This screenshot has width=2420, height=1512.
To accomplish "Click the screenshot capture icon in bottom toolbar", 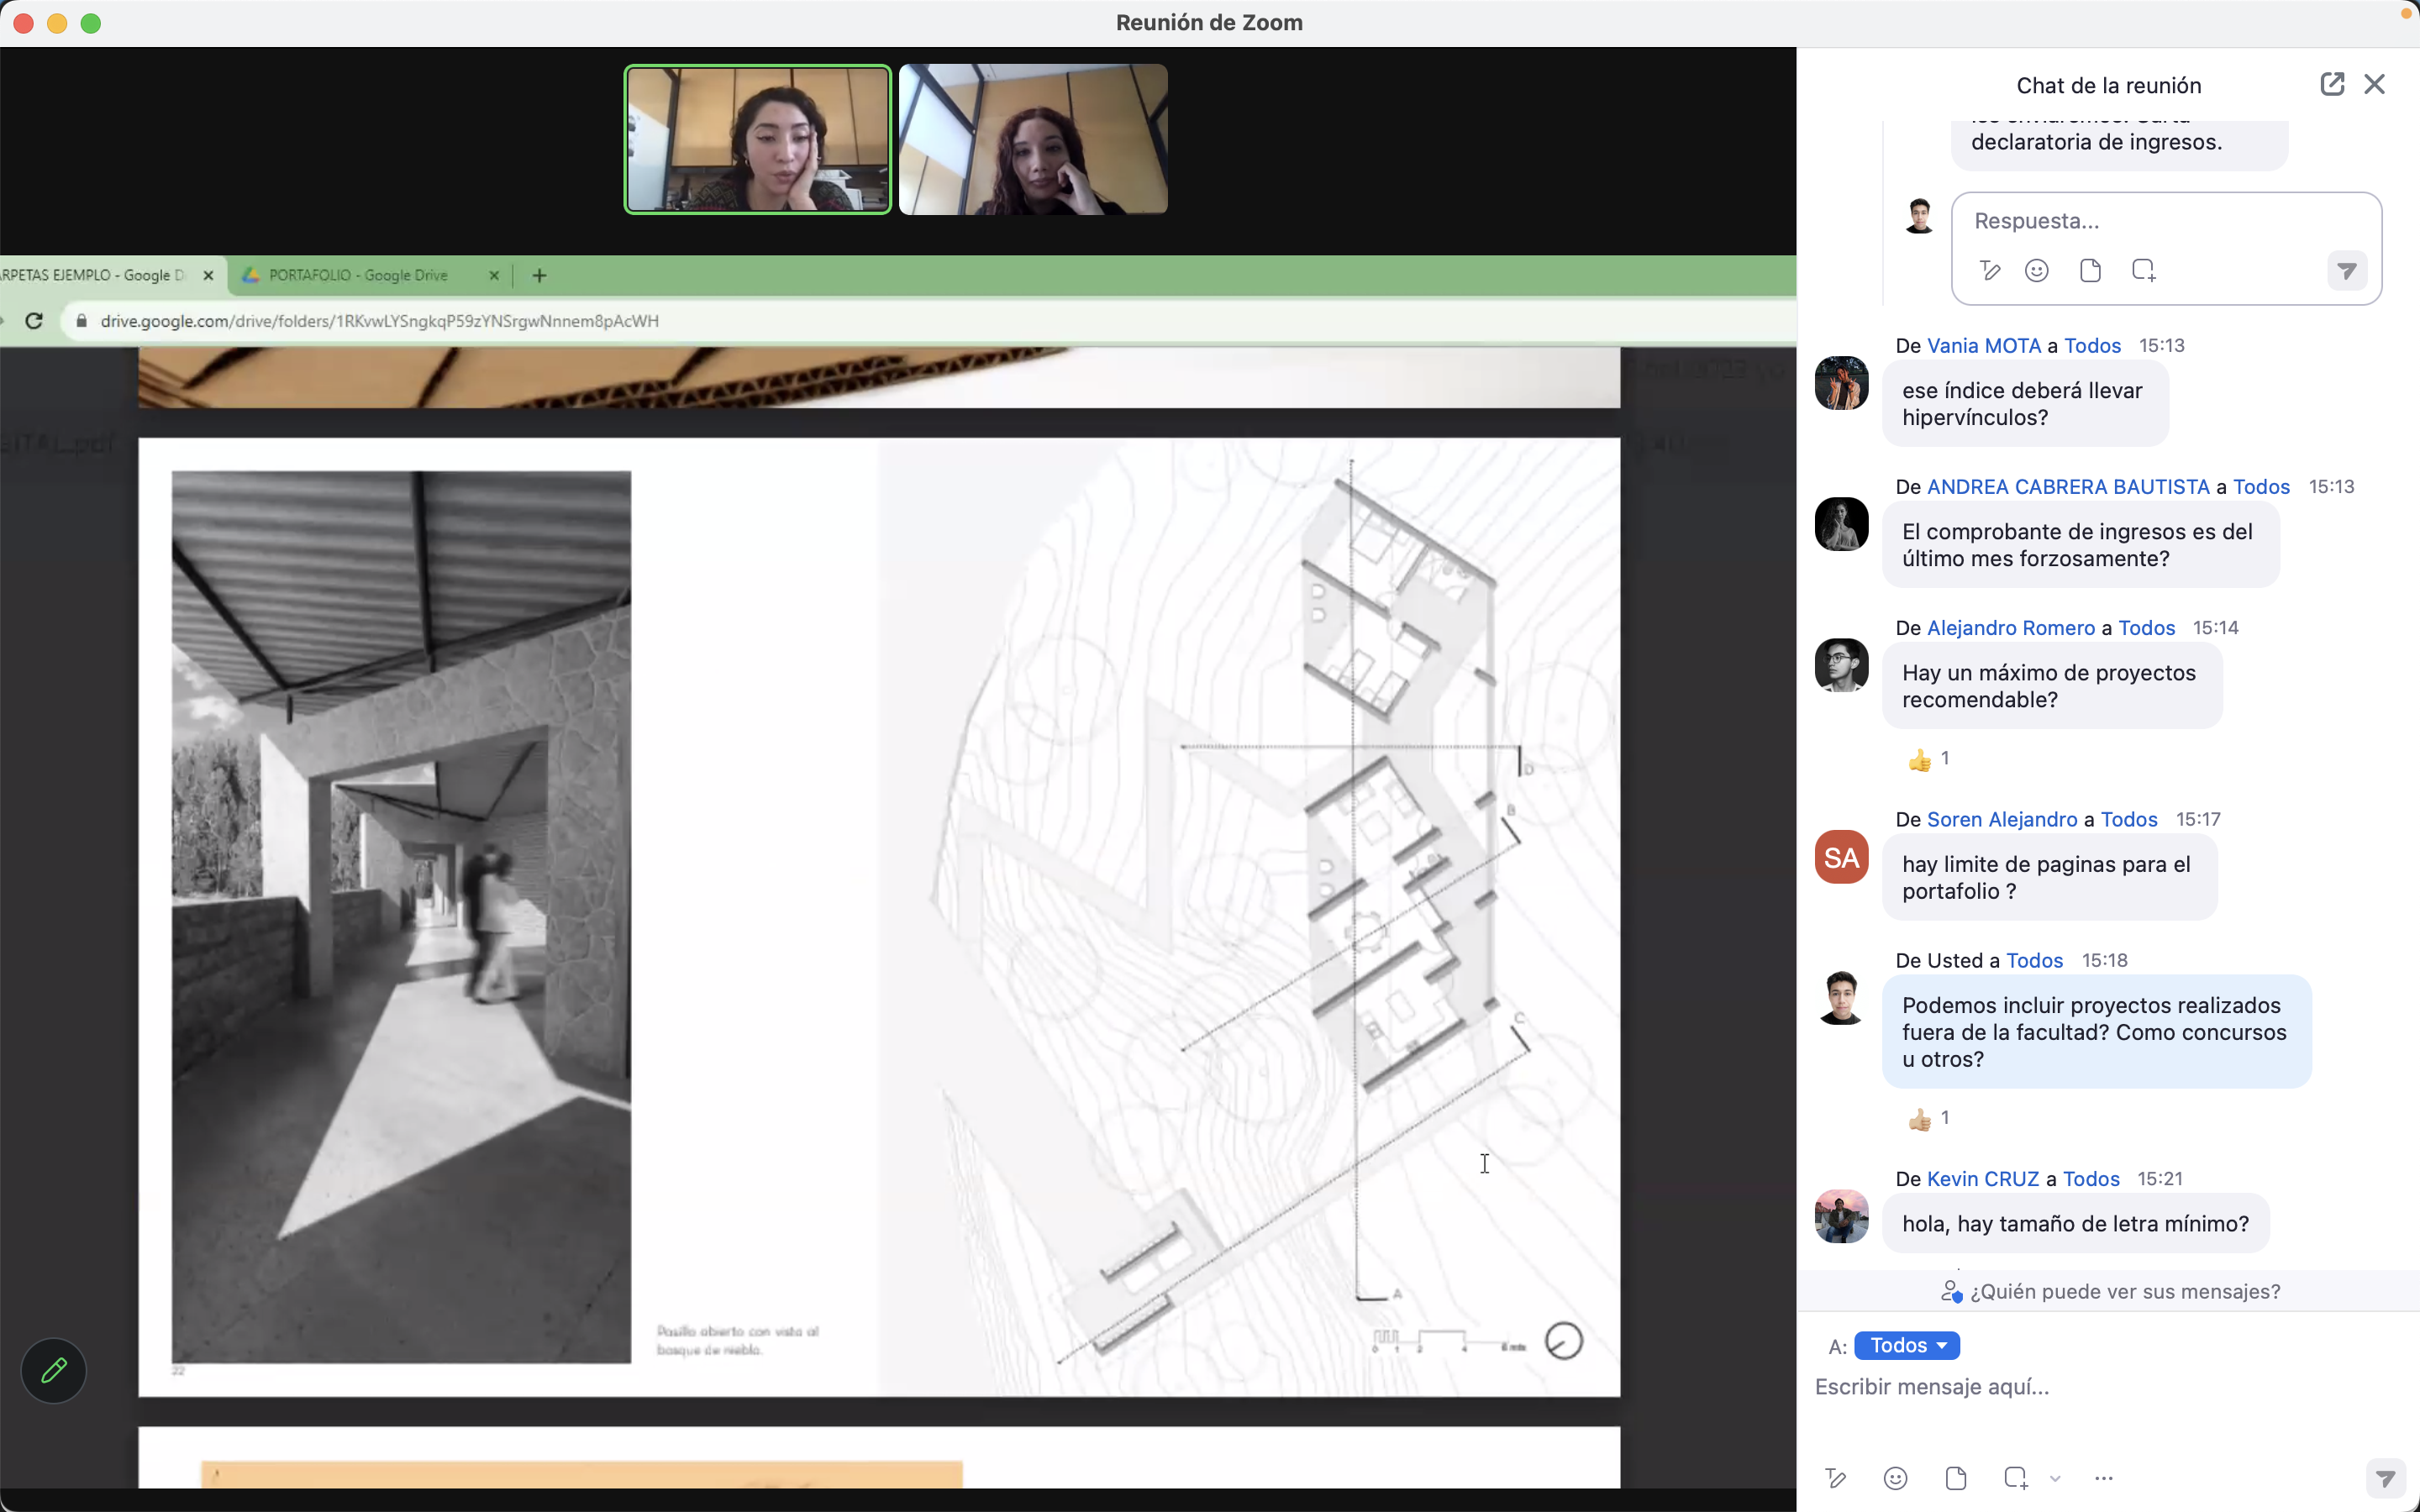I will pos(2015,1478).
